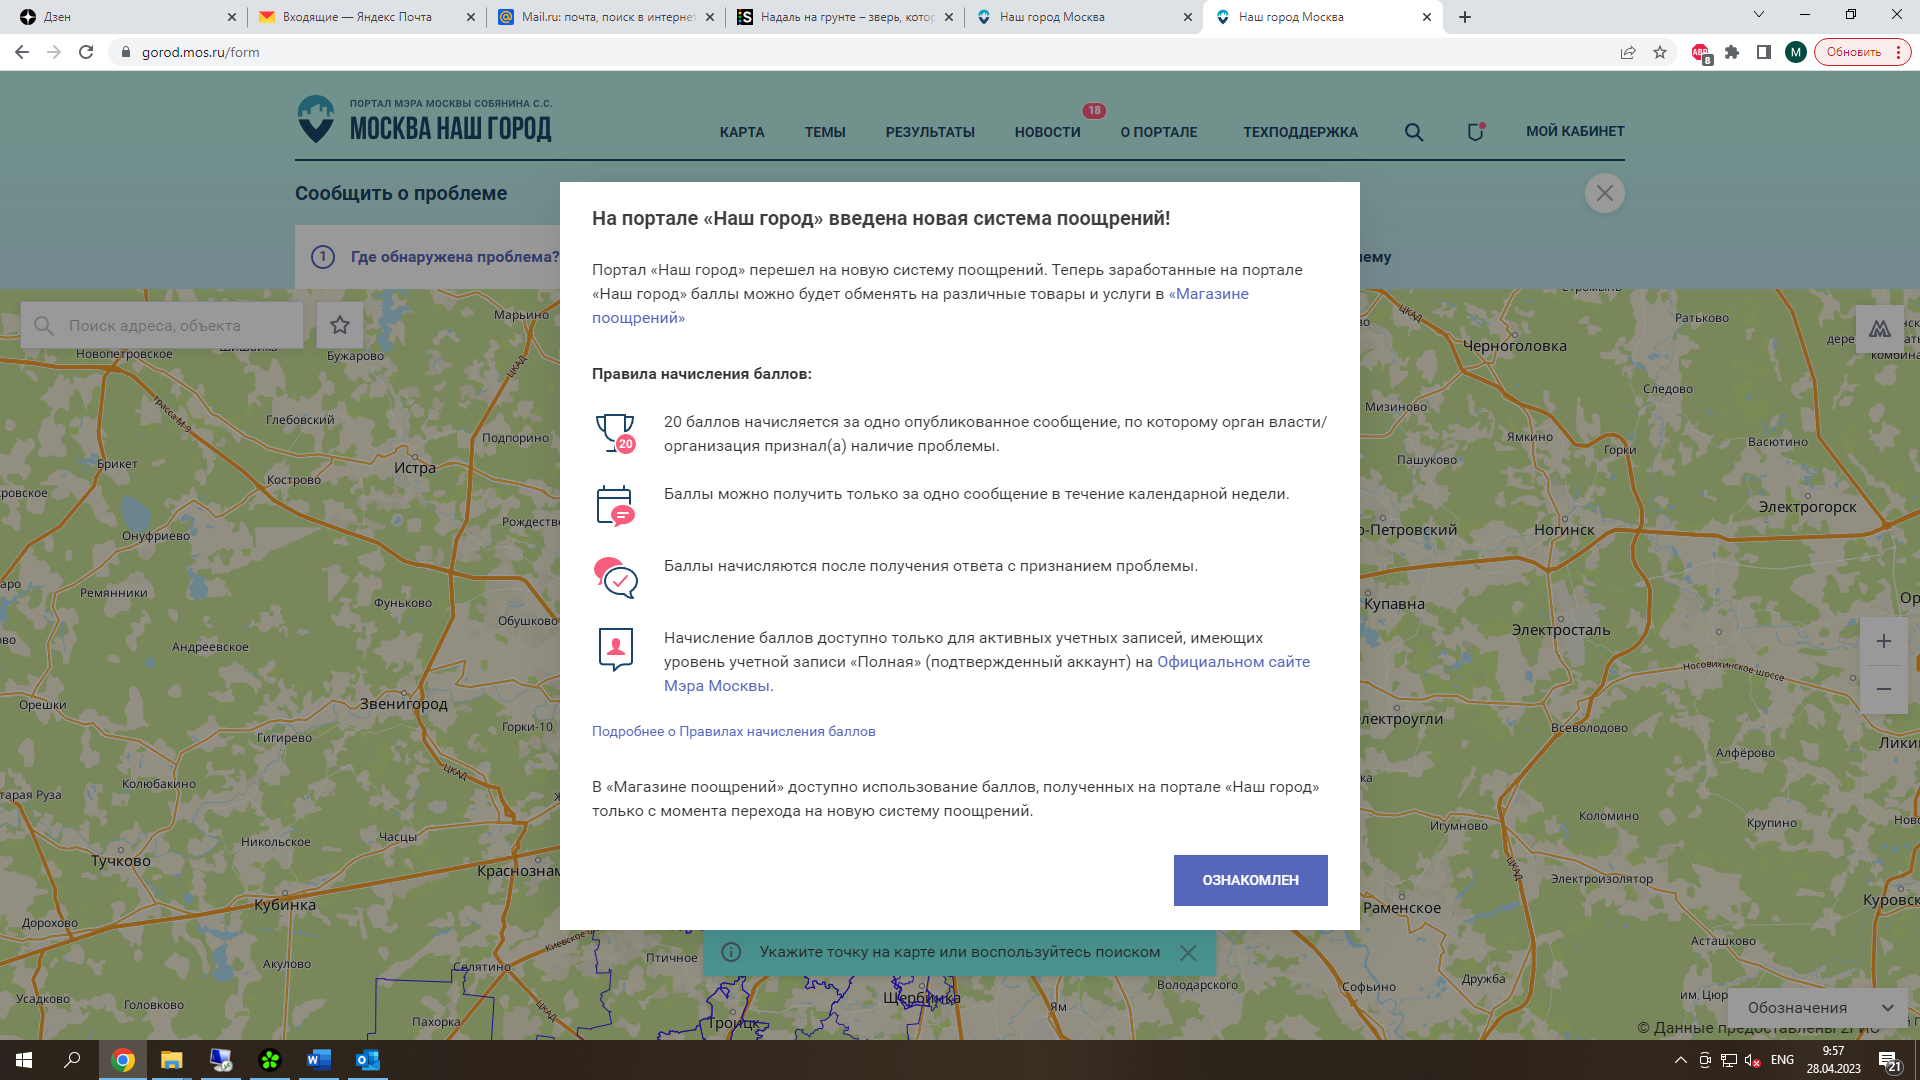Click the address search input field
1920x1080 pixels.
tap(162, 326)
